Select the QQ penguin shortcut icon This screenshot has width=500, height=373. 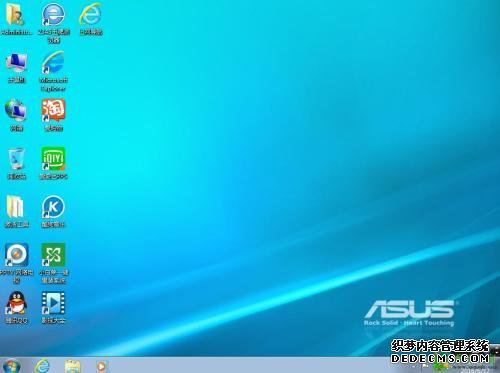[16, 307]
